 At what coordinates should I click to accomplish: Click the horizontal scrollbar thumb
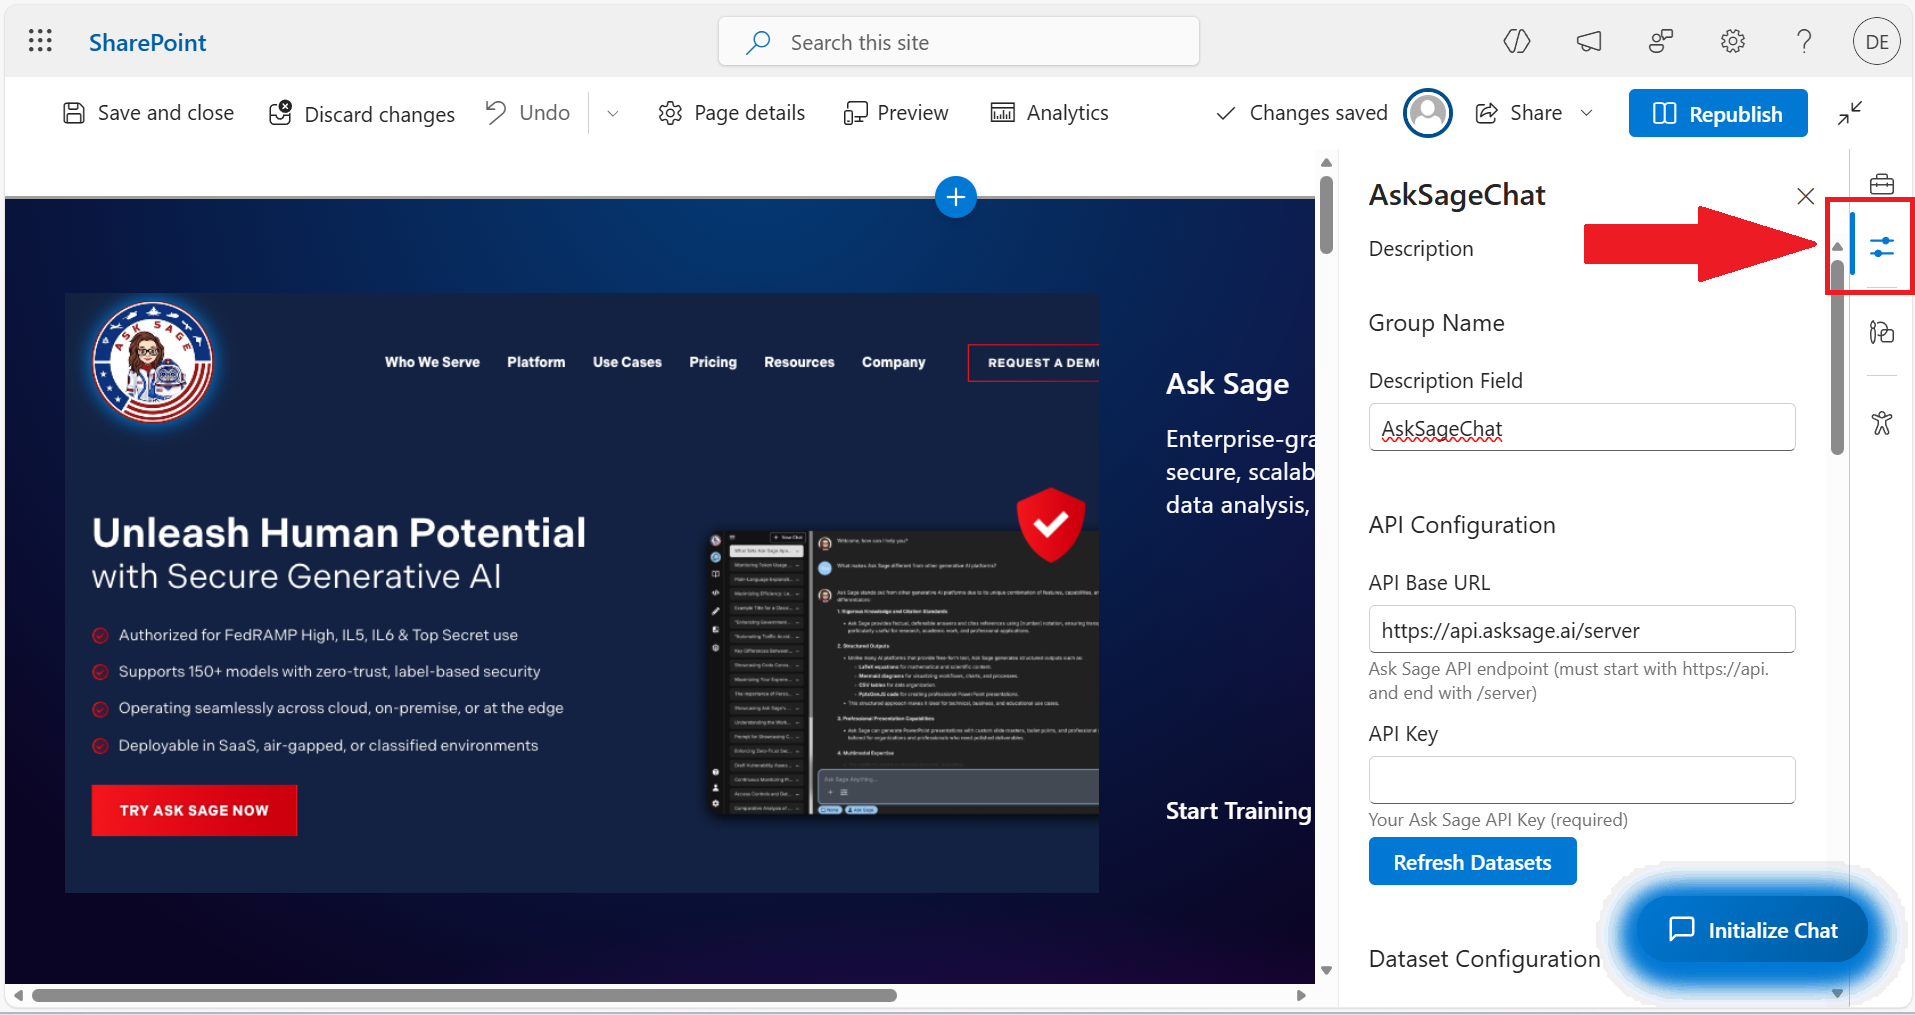point(464,995)
